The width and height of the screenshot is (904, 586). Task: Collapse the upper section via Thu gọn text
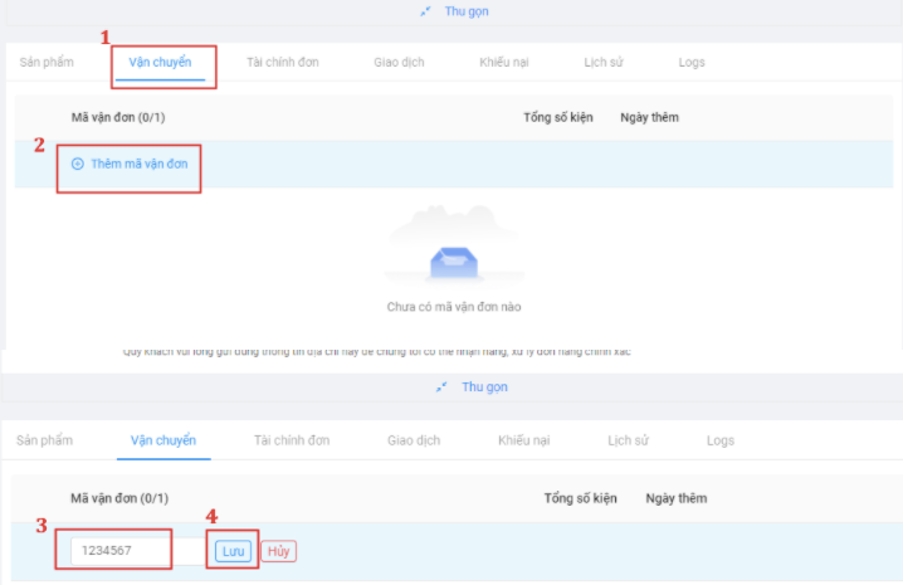click(466, 12)
